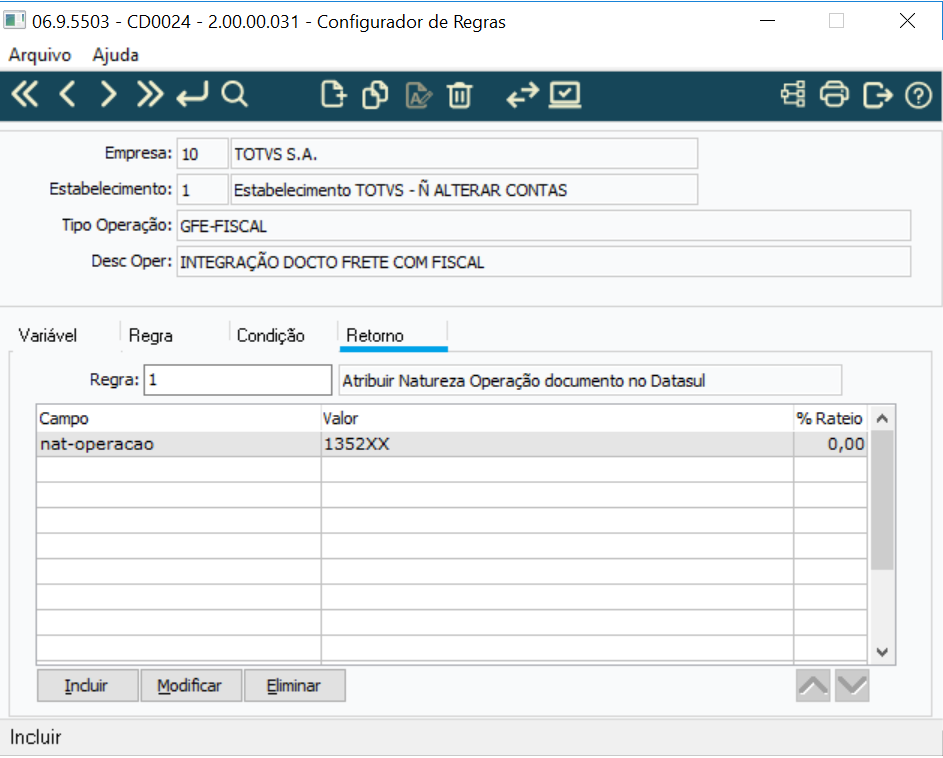This screenshot has height=758, width=943.
Task: Click the Valor column header
Action: click(x=557, y=418)
